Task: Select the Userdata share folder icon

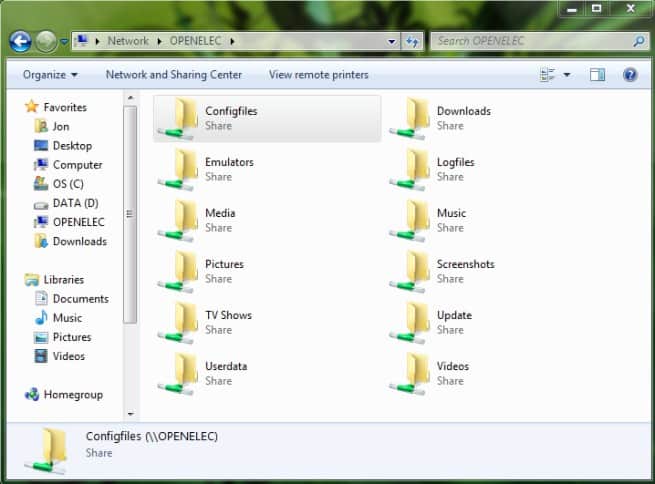Action: click(x=177, y=374)
